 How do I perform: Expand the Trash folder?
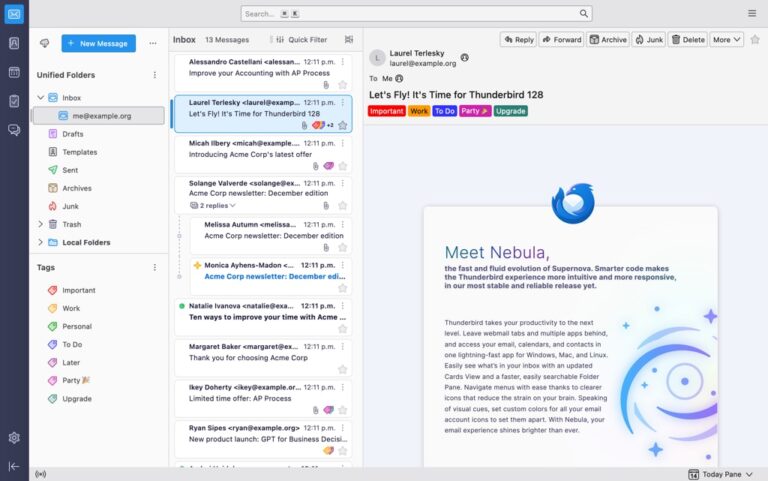pos(41,224)
